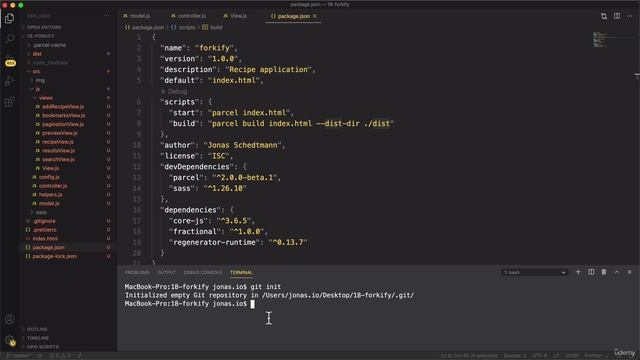The image size is (640, 360).
Task: Open package-lock.json in explorer
Action: [x=54, y=256]
